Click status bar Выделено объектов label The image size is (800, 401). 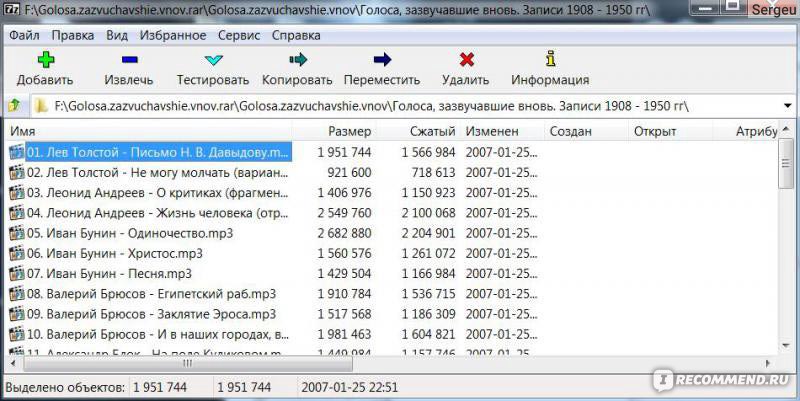65,387
